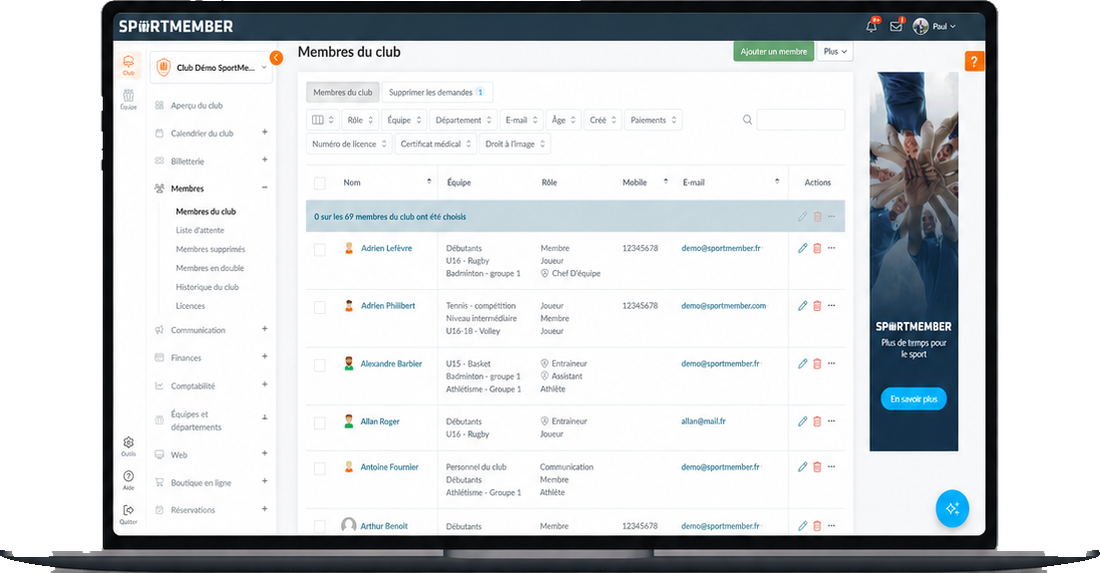1100x573 pixels.
Task: Click the Quitter logout icon
Action: [x=128, y=514]
